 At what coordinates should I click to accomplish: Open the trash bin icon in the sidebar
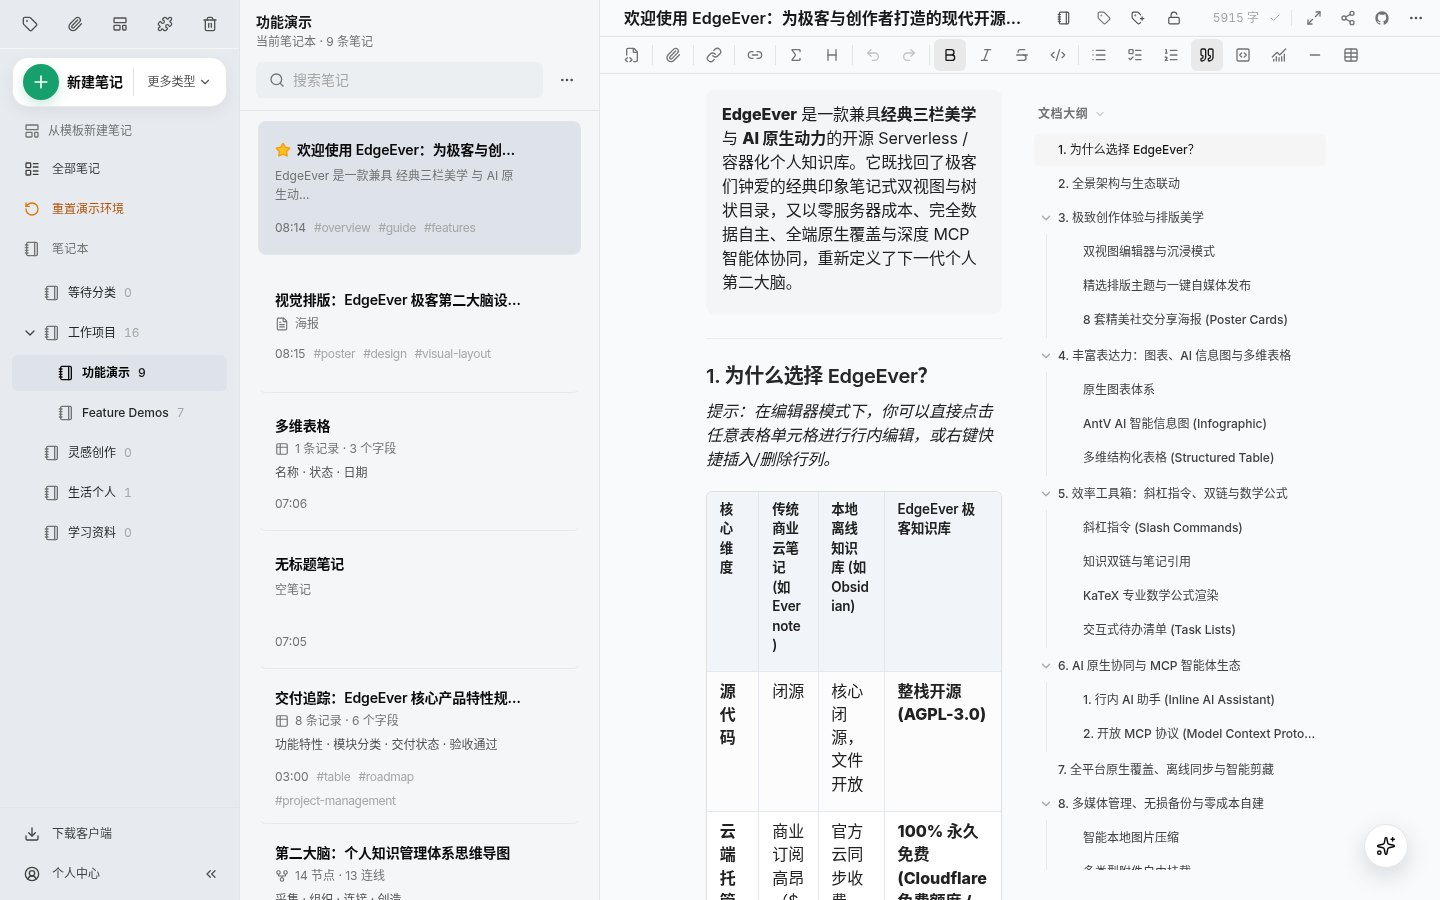pyautogui.click(x=210, y=24)
